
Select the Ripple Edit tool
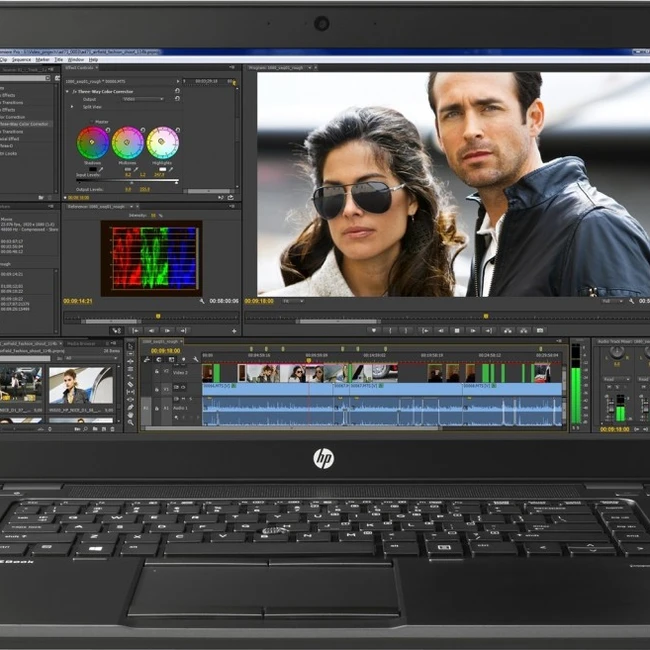131,361
